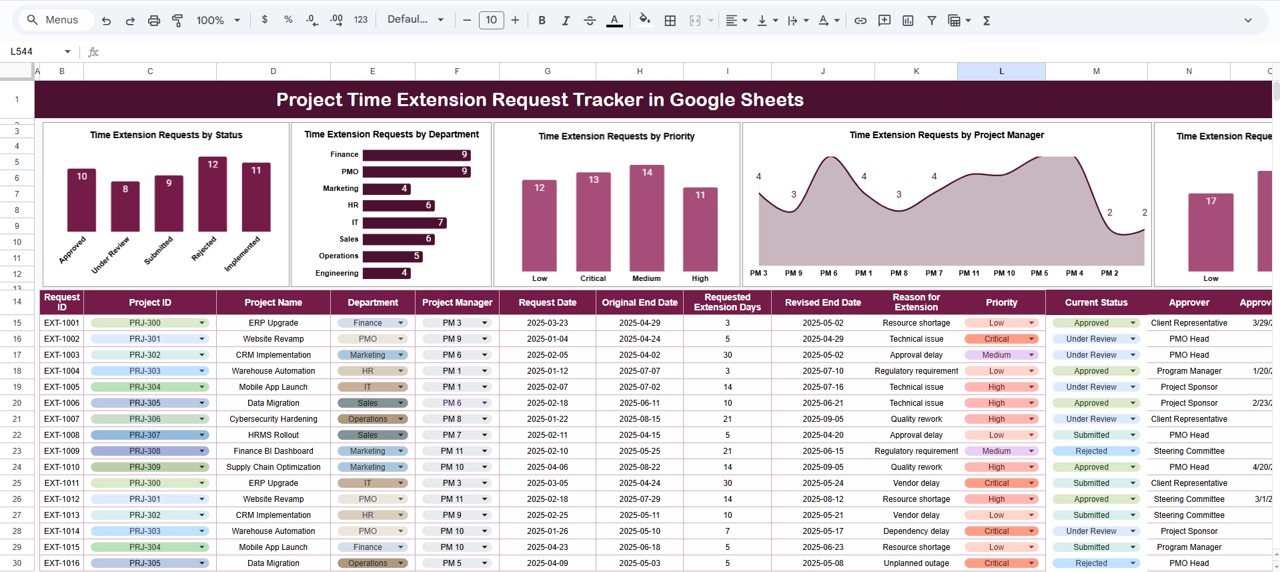Image resolution: width=1280 pixels, height=572 pixels.
Task: Toggle italic formatting
Action: click(566, 20)
